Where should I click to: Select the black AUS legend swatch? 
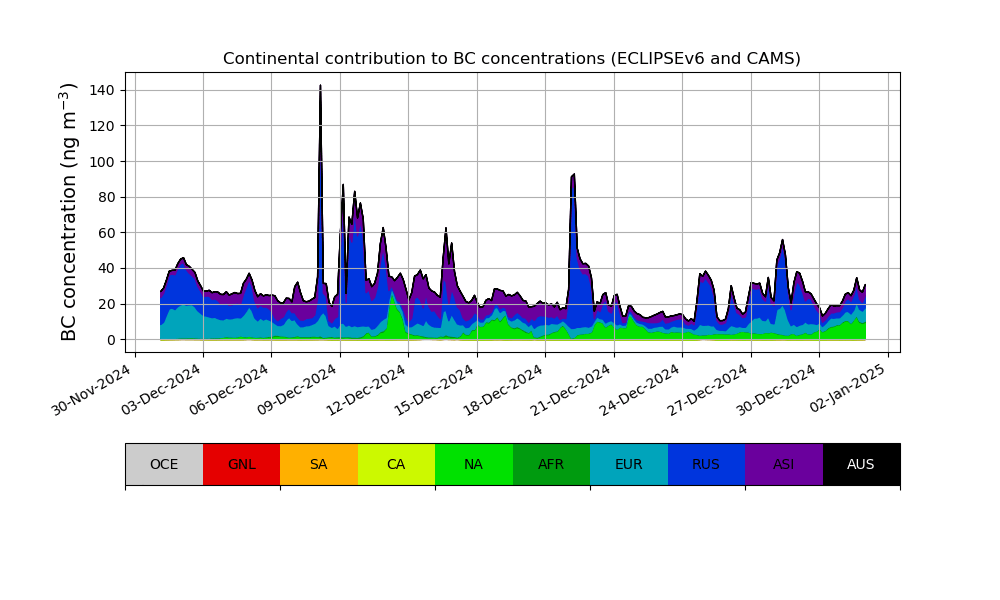(x=861, y=464)
